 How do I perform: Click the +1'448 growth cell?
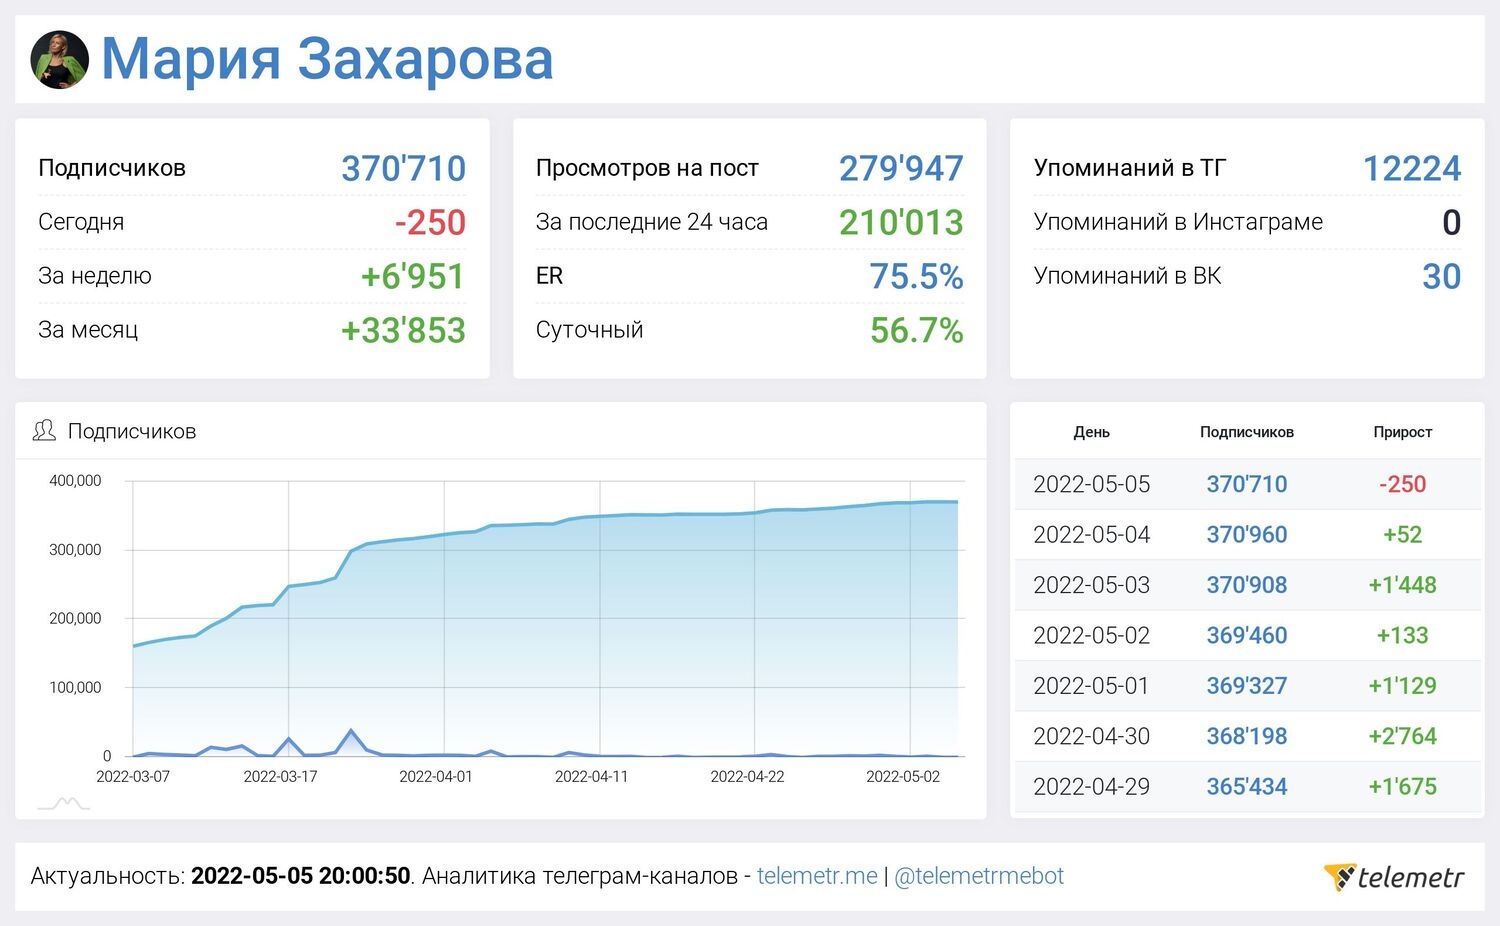[x=1403, y=585]
